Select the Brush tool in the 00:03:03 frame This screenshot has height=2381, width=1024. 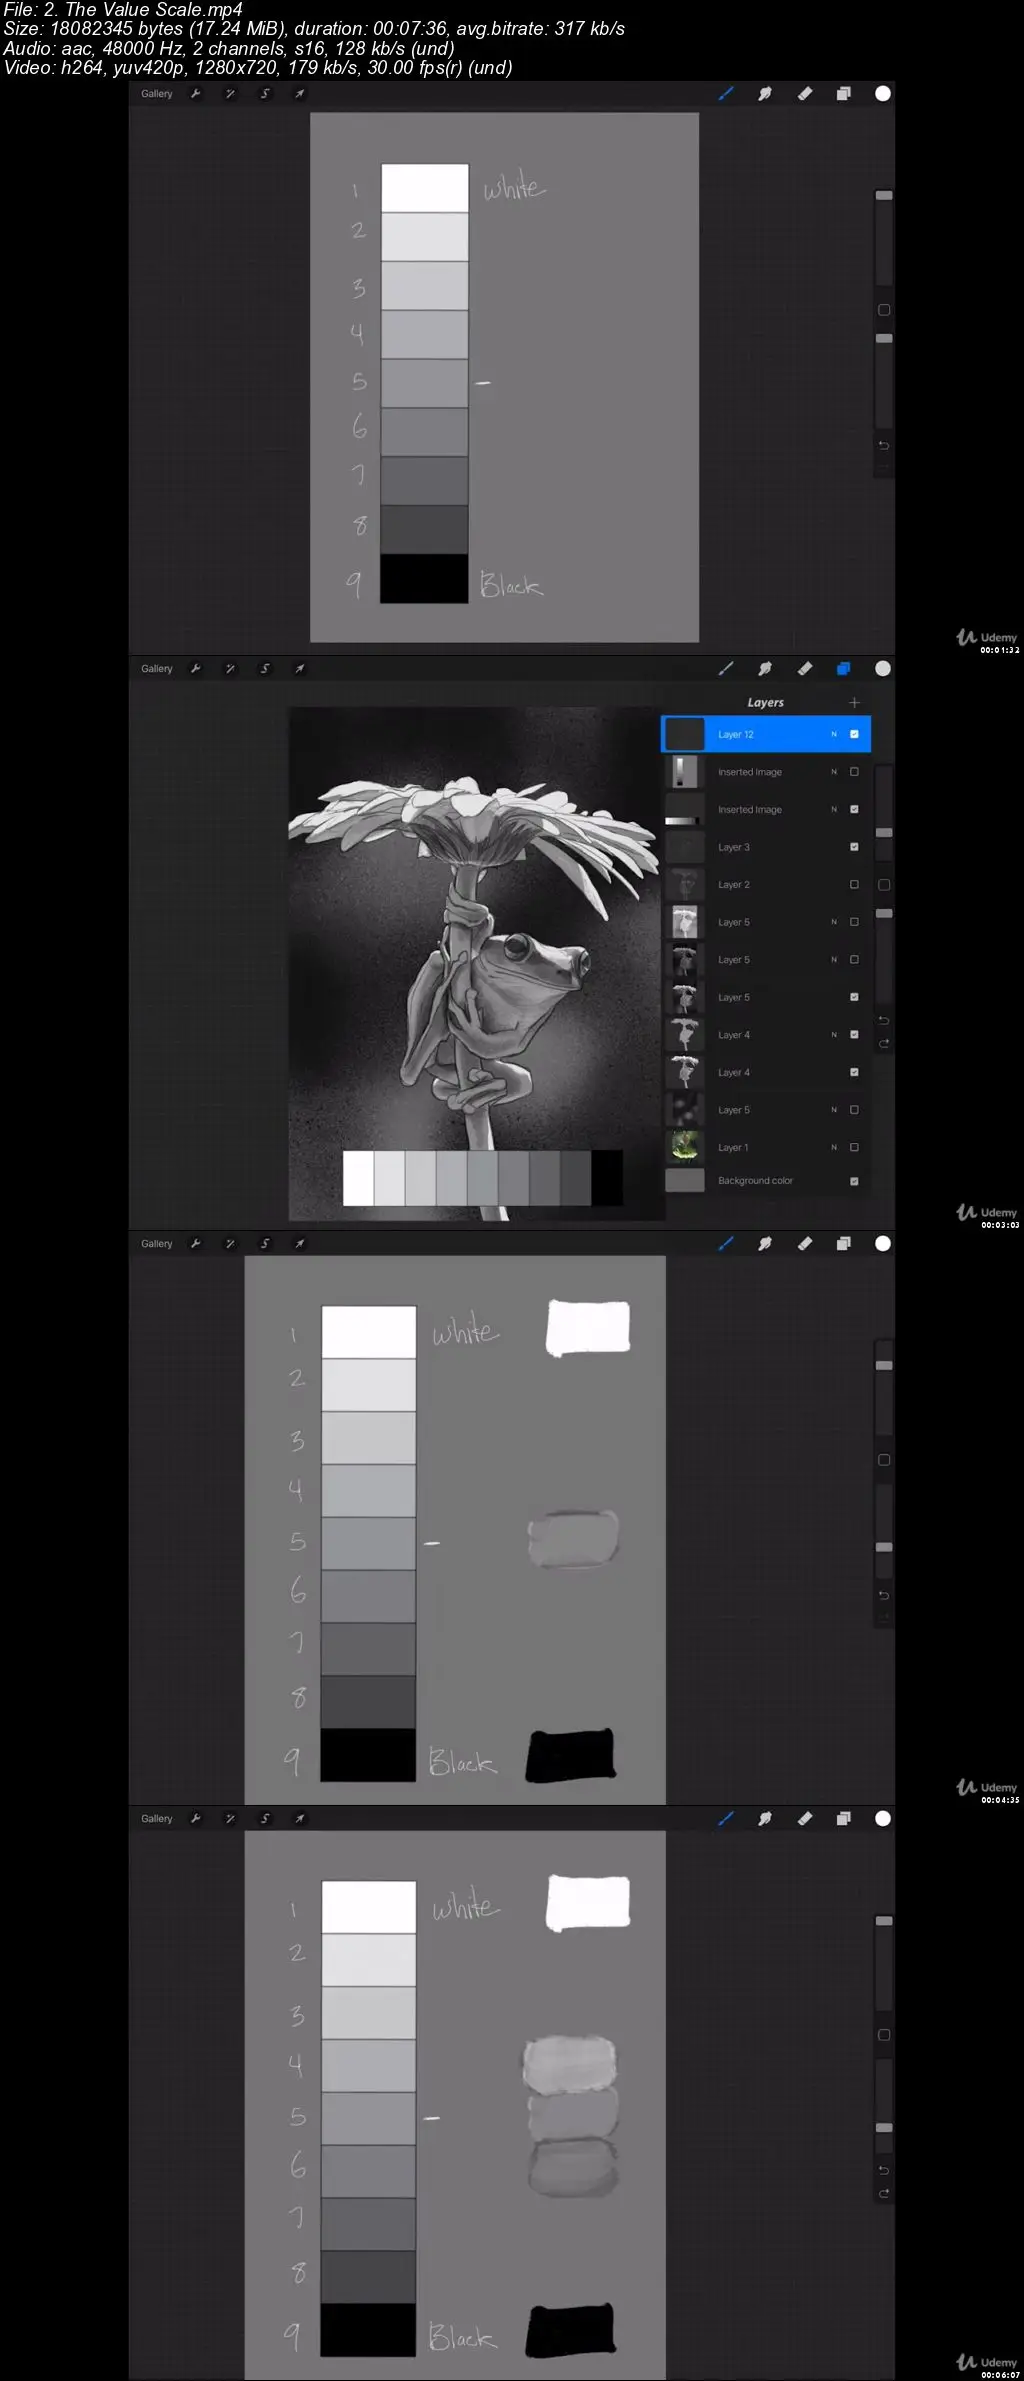[x=726, y=669]
